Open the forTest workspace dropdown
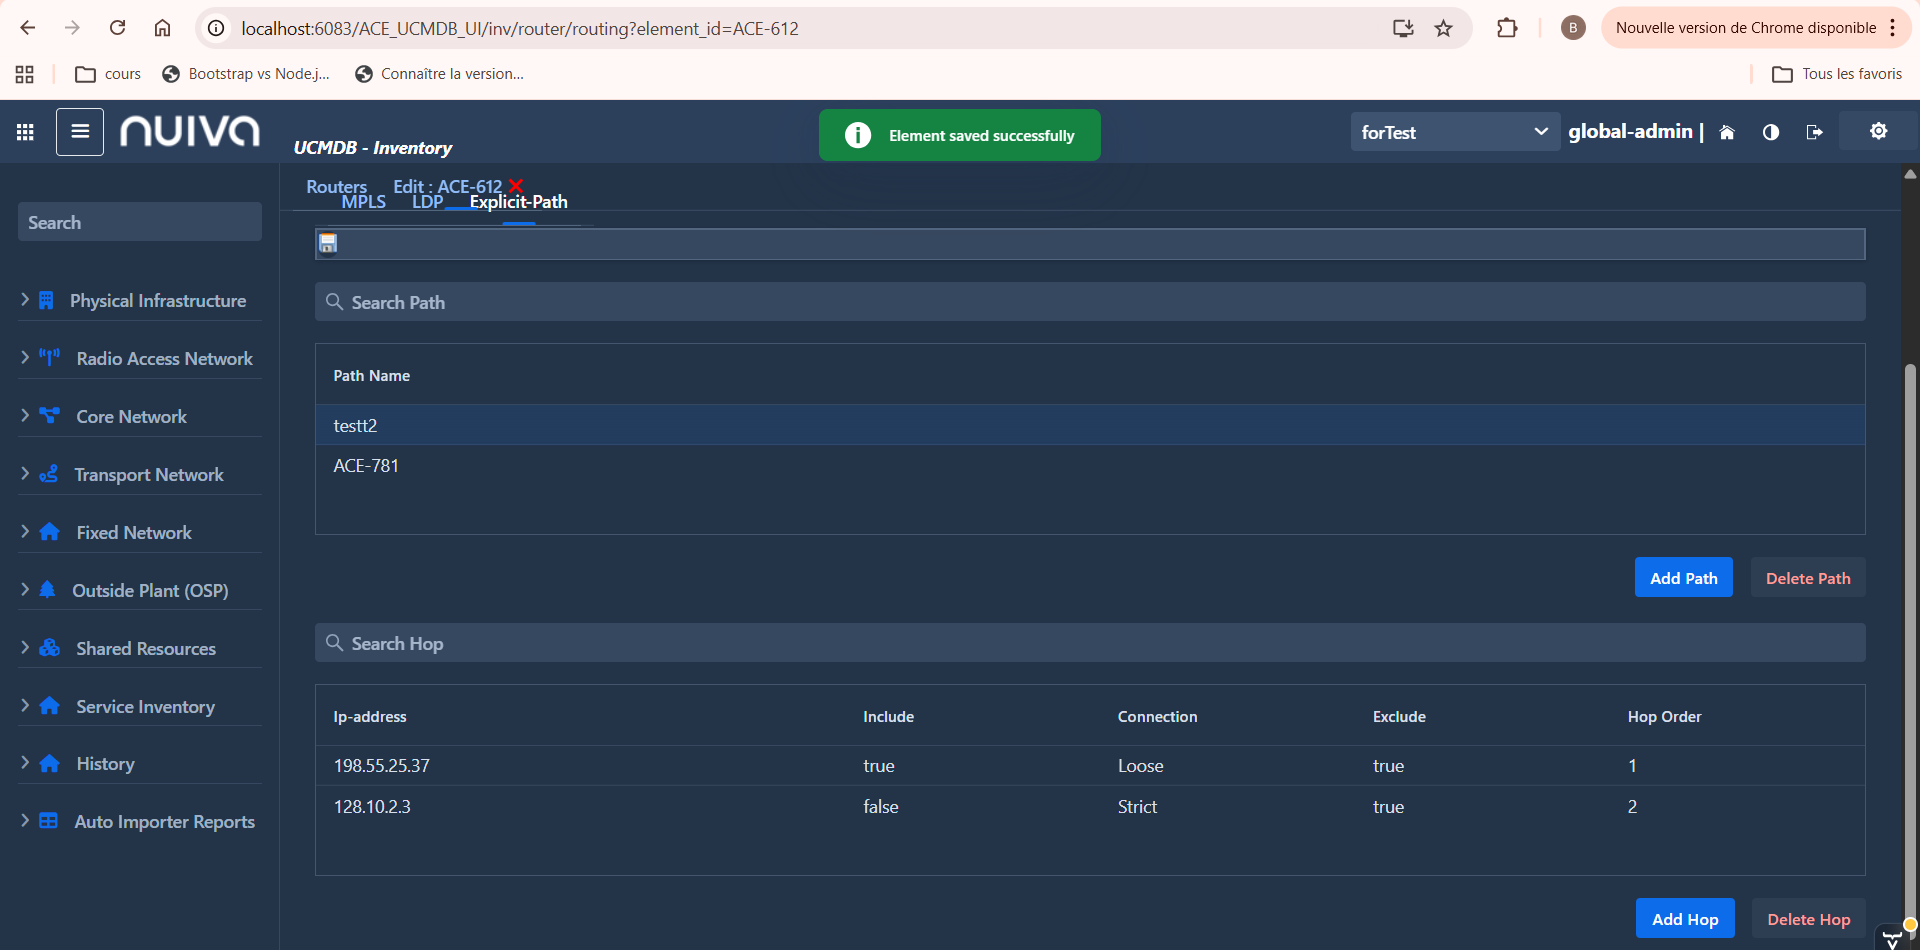Screen dimensions: 1920x950 pos(1454,132)
